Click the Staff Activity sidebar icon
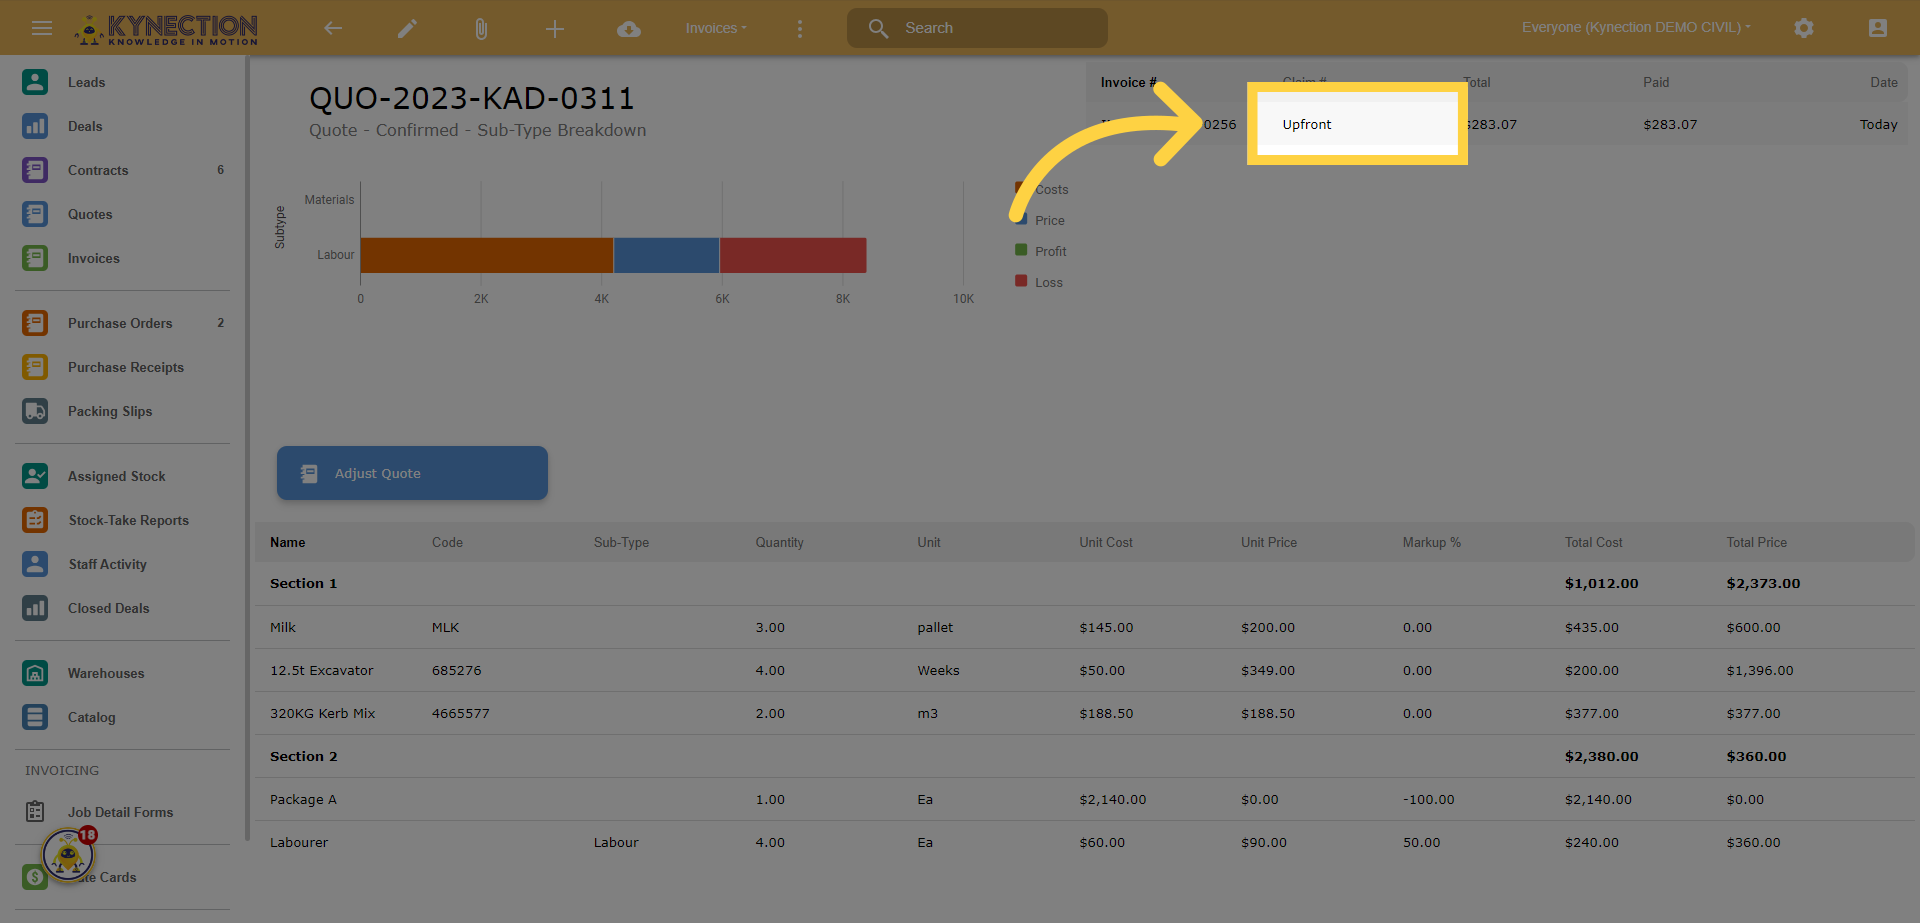The width and height of the screenshot is (1920, 923). pyautogui.click(x=35, y=564)
